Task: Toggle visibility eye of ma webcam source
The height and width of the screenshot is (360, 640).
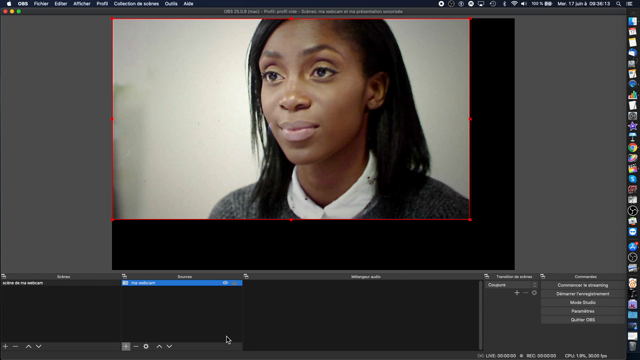Action: 225,283
